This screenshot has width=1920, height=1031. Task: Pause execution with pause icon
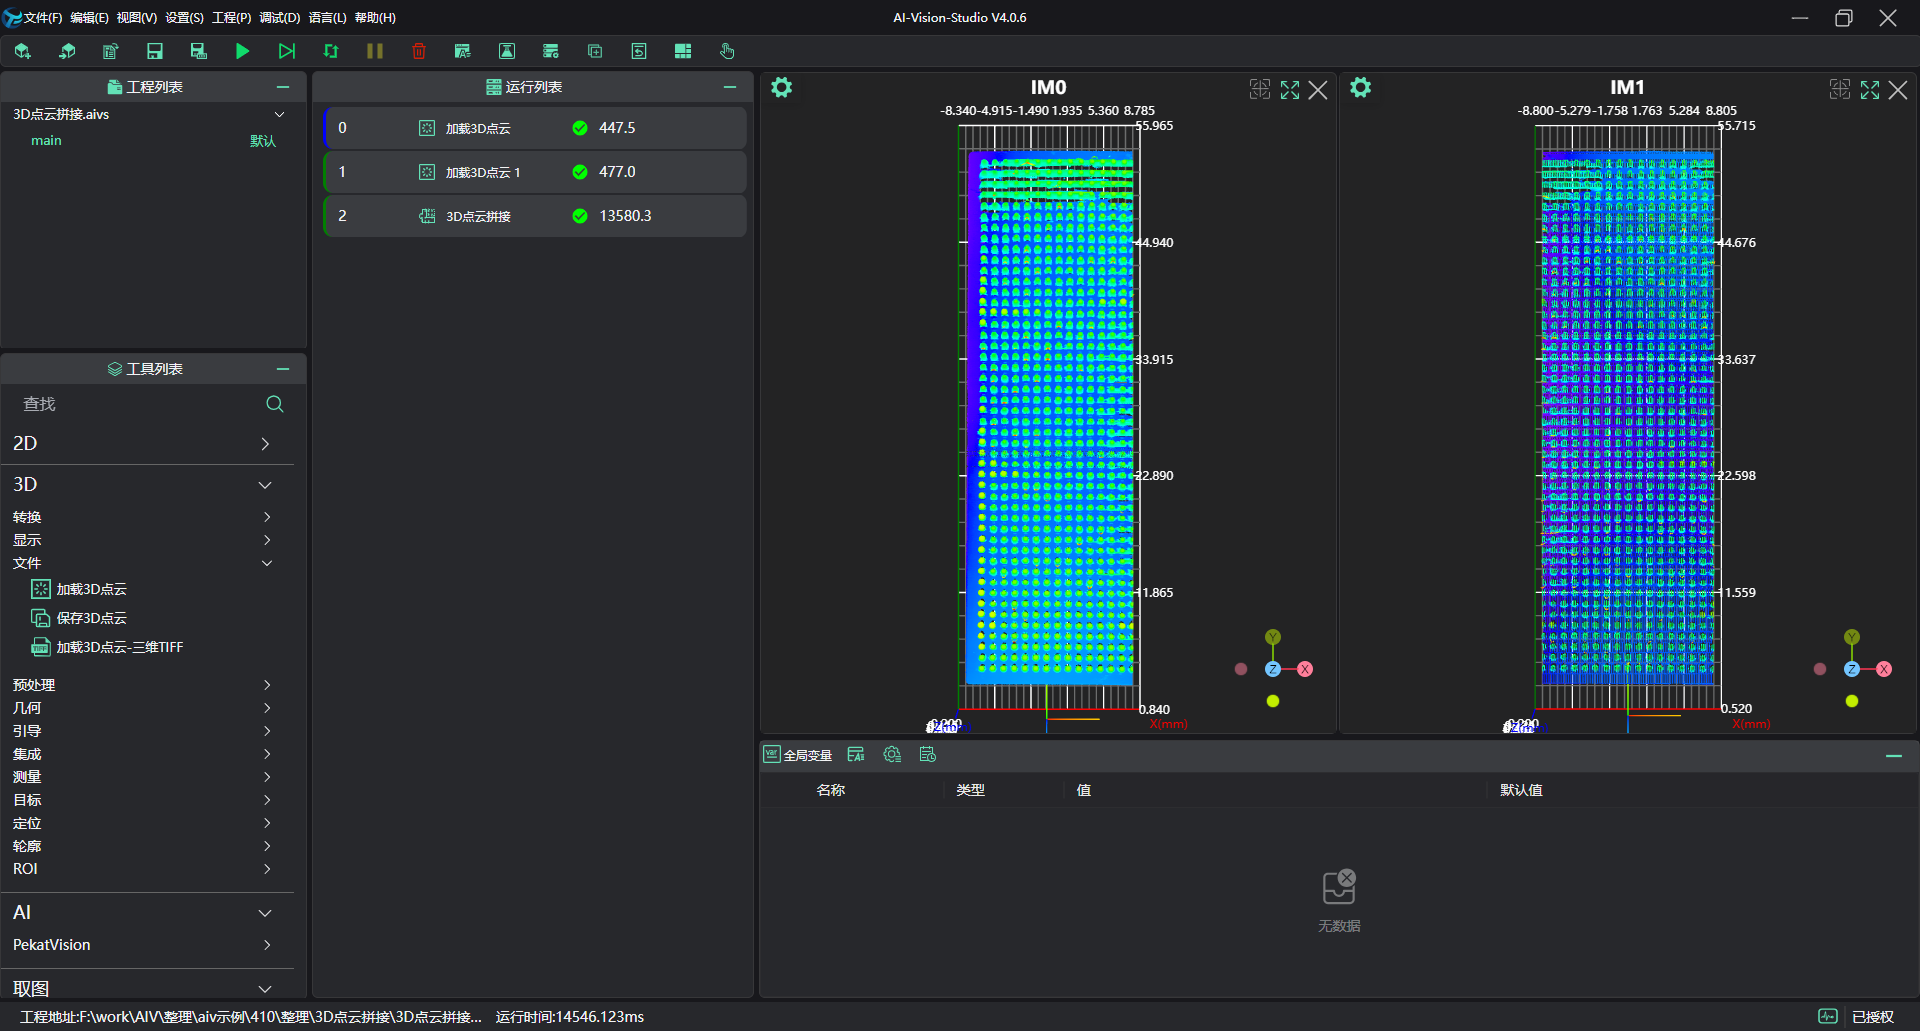click(375, 51)
